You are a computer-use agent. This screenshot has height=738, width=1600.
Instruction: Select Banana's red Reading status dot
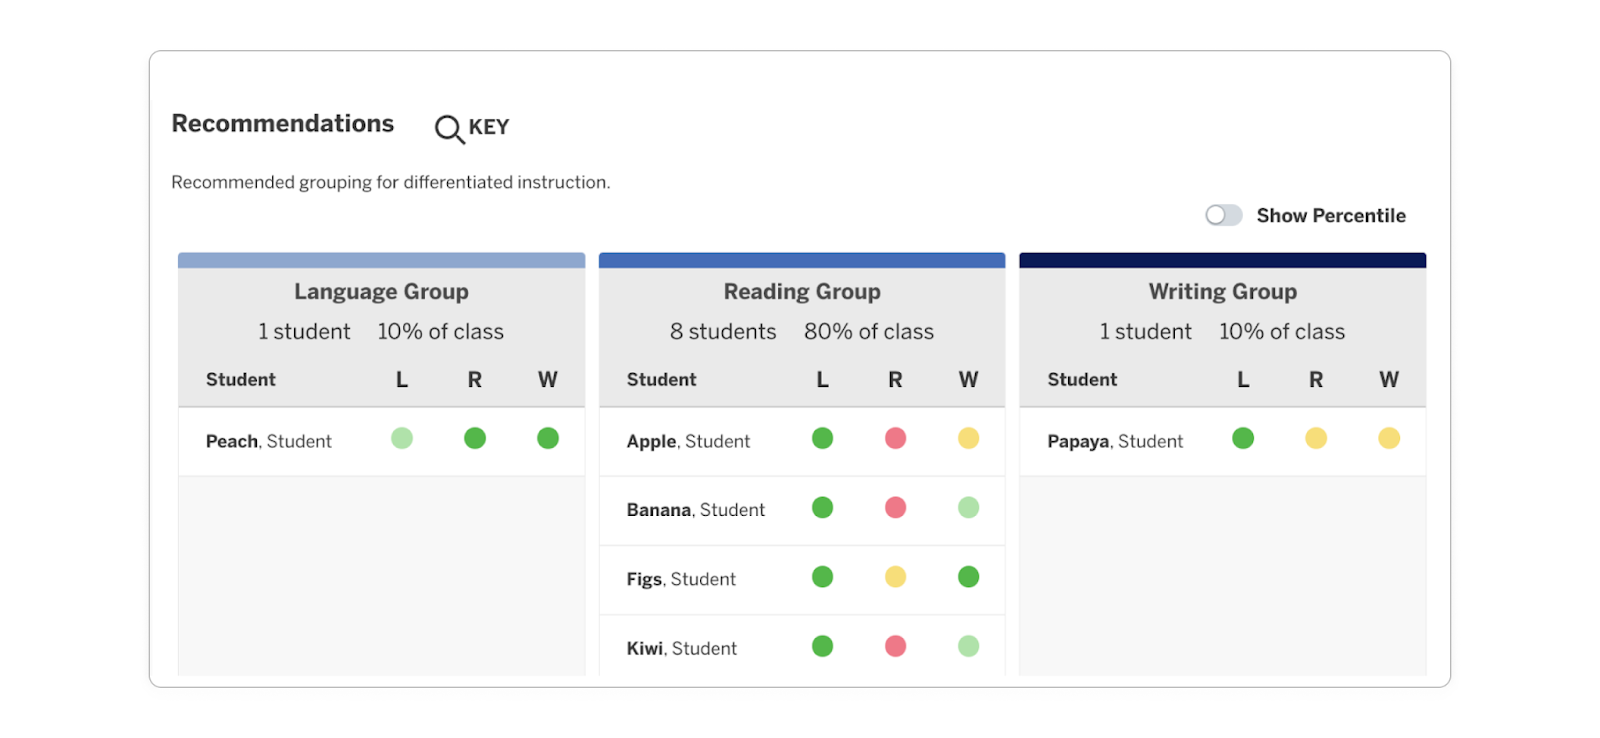[895, 507]
